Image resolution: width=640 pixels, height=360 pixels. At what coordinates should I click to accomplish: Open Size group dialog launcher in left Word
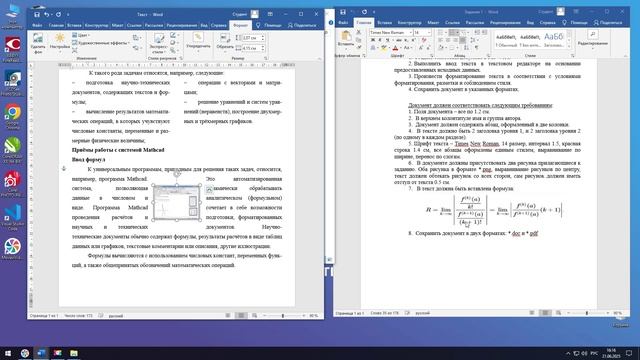pyautogui.click(x=266, y=58)
